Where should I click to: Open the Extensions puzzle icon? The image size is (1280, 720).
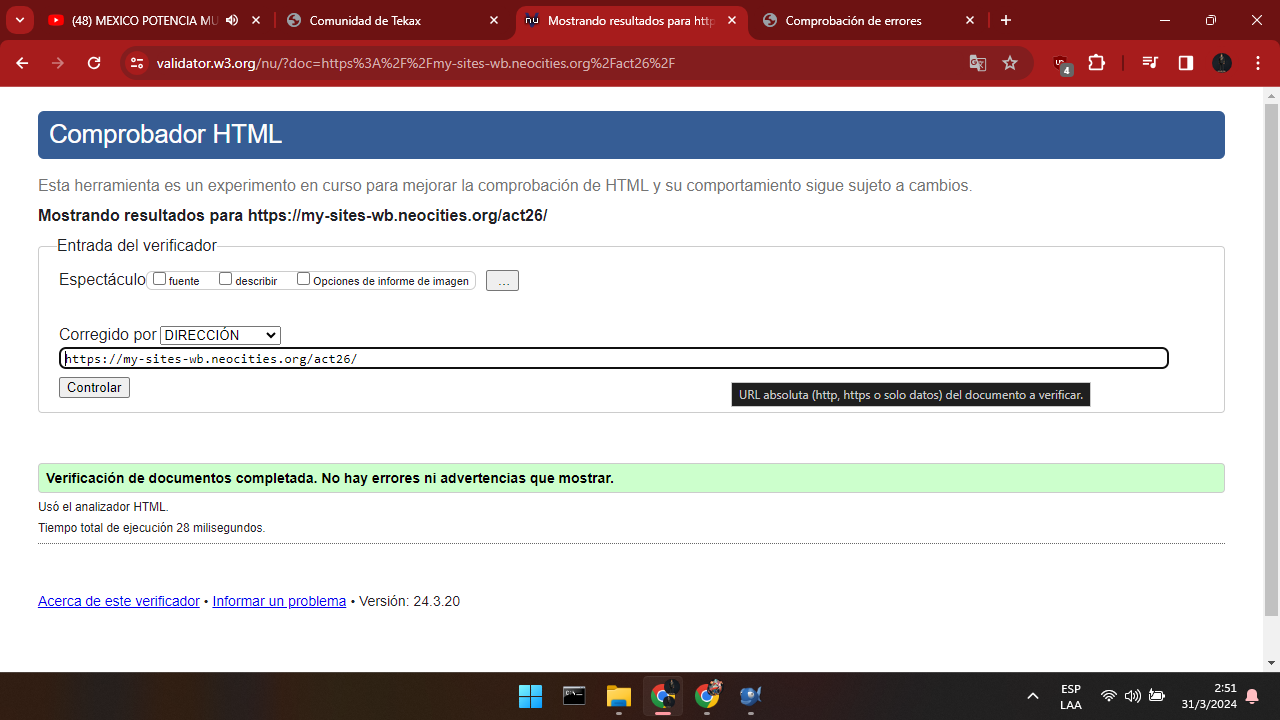[x=1097, y=63]
